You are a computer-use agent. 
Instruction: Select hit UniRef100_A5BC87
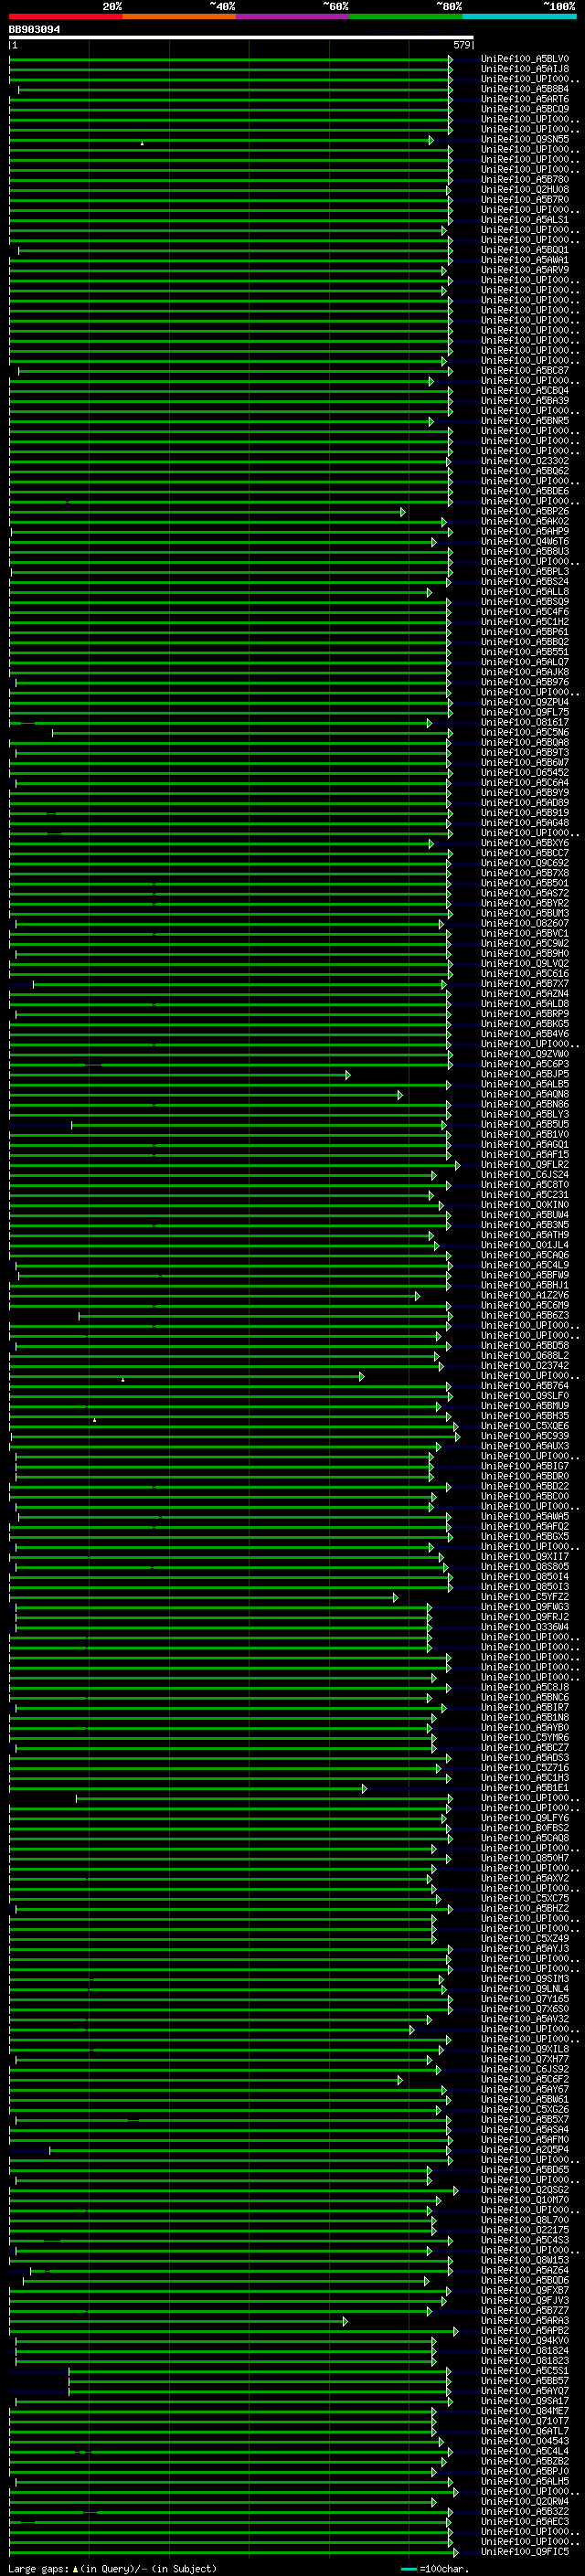coord(525,371)
